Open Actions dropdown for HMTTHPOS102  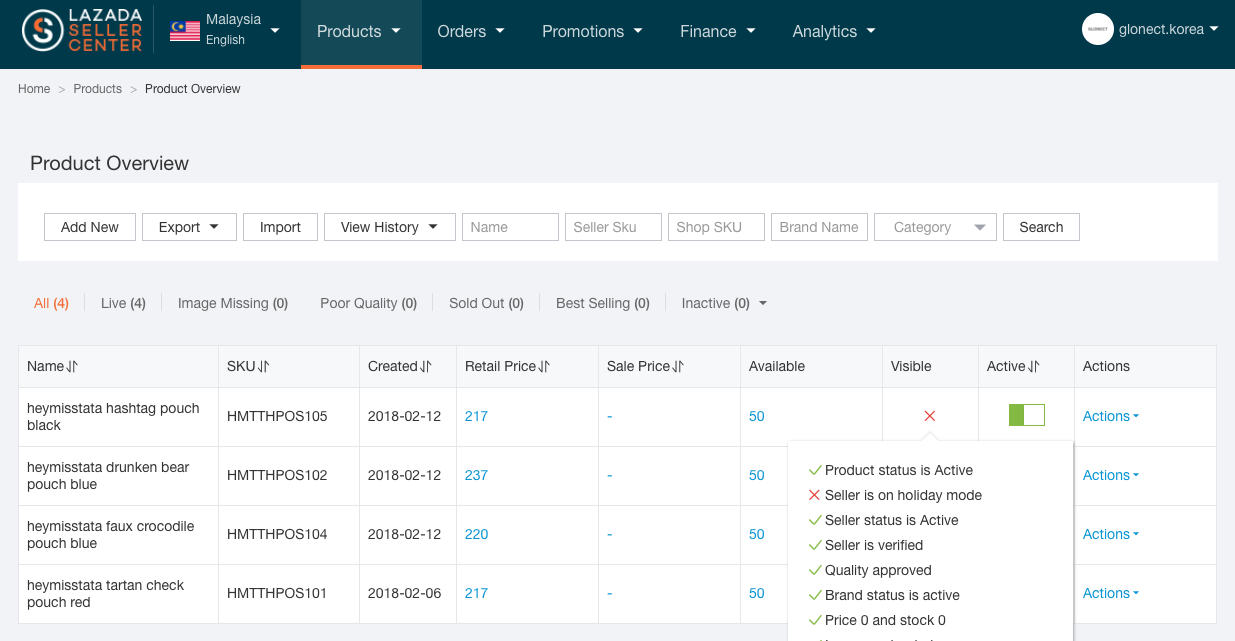click(x=1111, y=475)
